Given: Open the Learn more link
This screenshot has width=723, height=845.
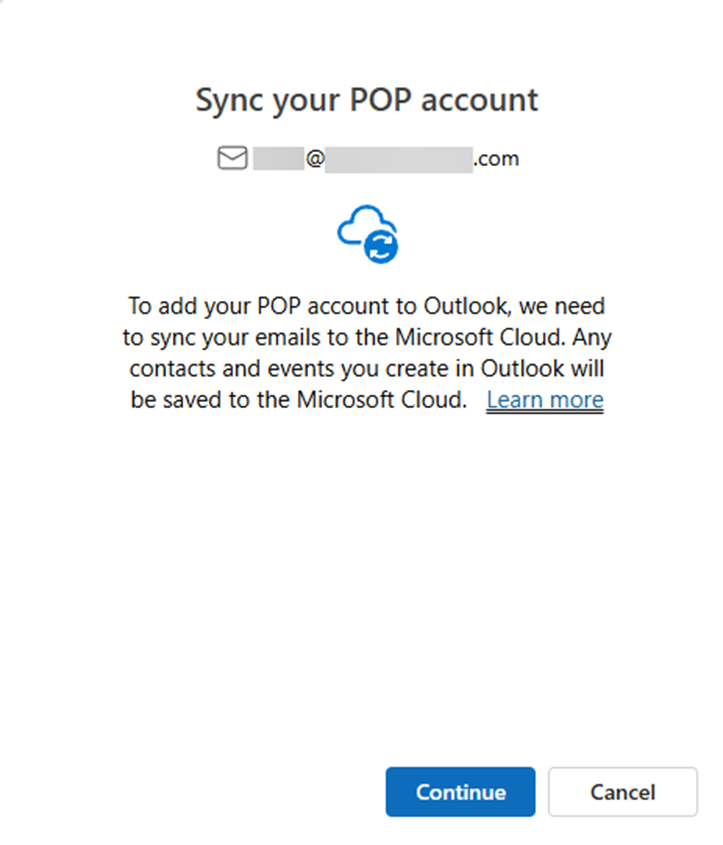Looking at the screenshot, I should tap(545, 400).
